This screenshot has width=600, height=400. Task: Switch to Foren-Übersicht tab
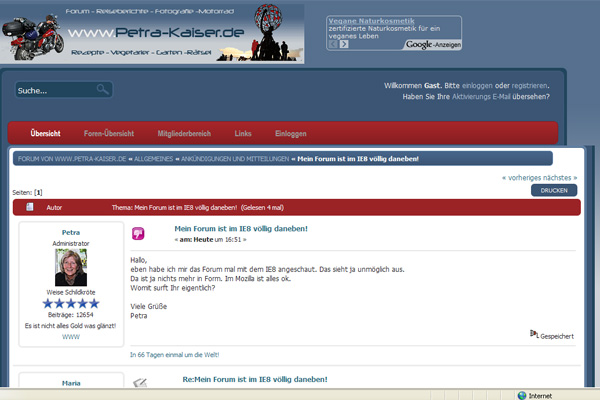click(109, 133)
